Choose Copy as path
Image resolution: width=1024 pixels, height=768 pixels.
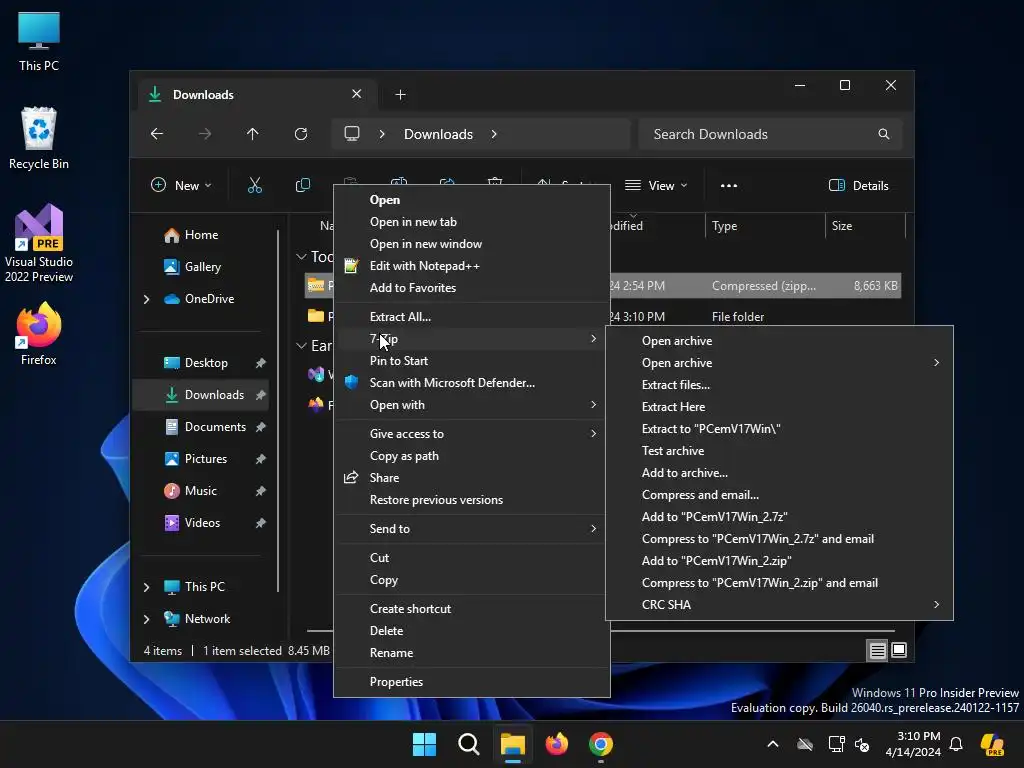coord(472,456)
